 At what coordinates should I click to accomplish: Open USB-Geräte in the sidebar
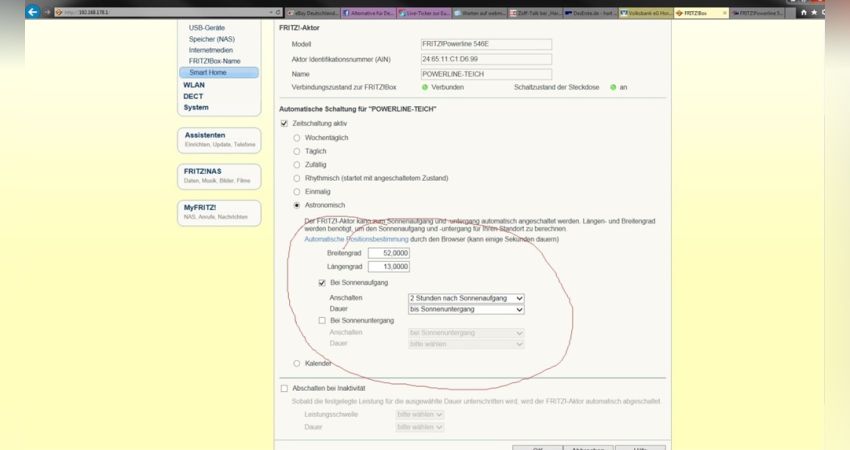pyautogui.click(x=207, y=28)
